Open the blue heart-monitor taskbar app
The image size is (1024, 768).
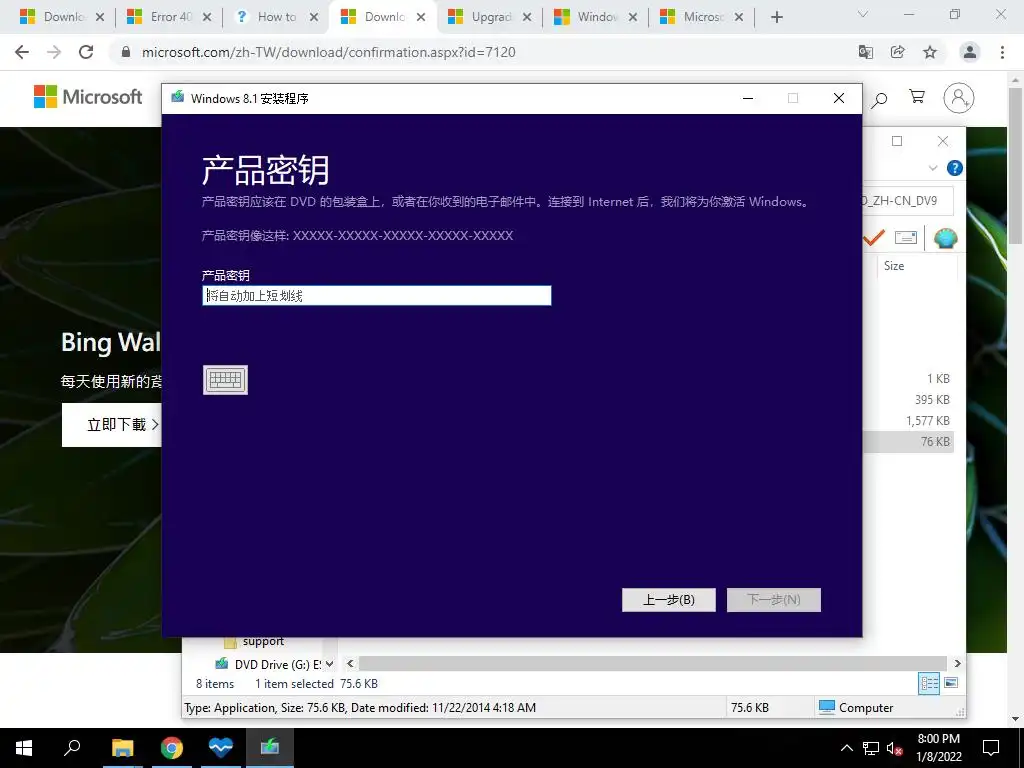(221, 748)
